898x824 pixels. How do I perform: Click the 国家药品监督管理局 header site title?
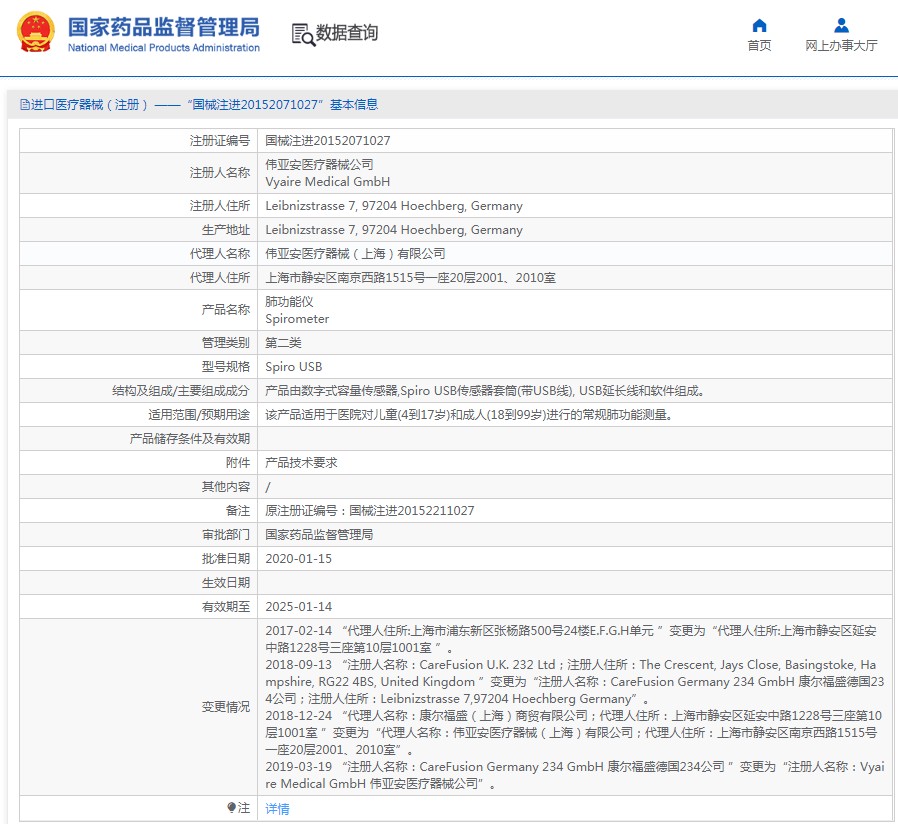164,27
